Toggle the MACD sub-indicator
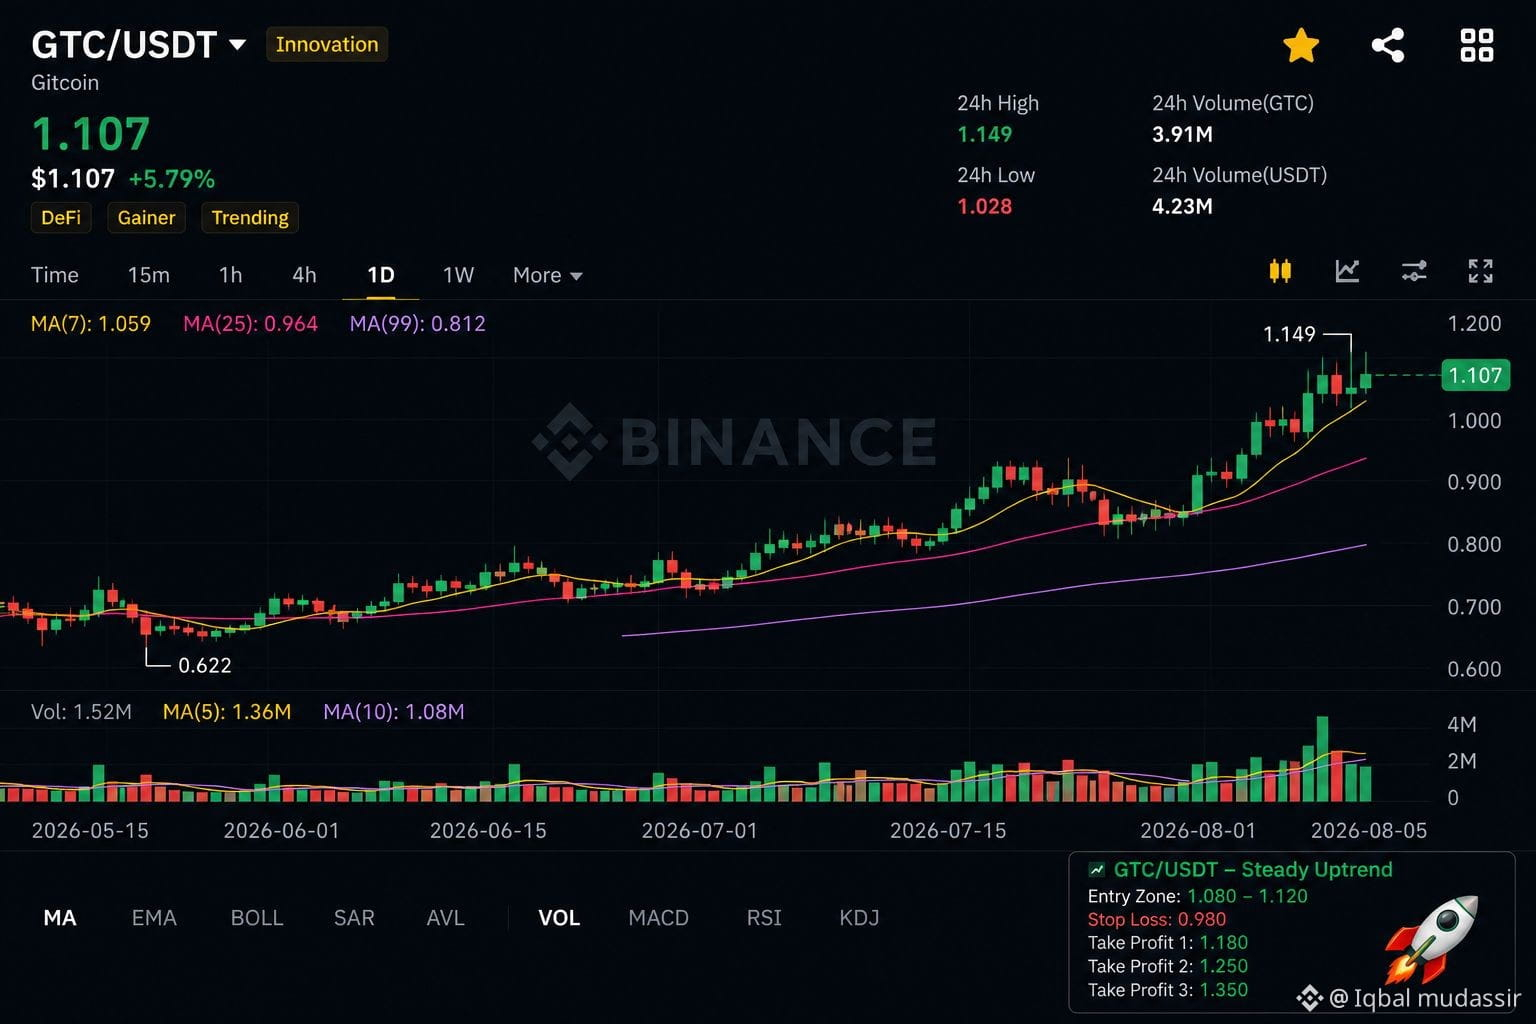The image size is (1536, 1024). (658, 918)
